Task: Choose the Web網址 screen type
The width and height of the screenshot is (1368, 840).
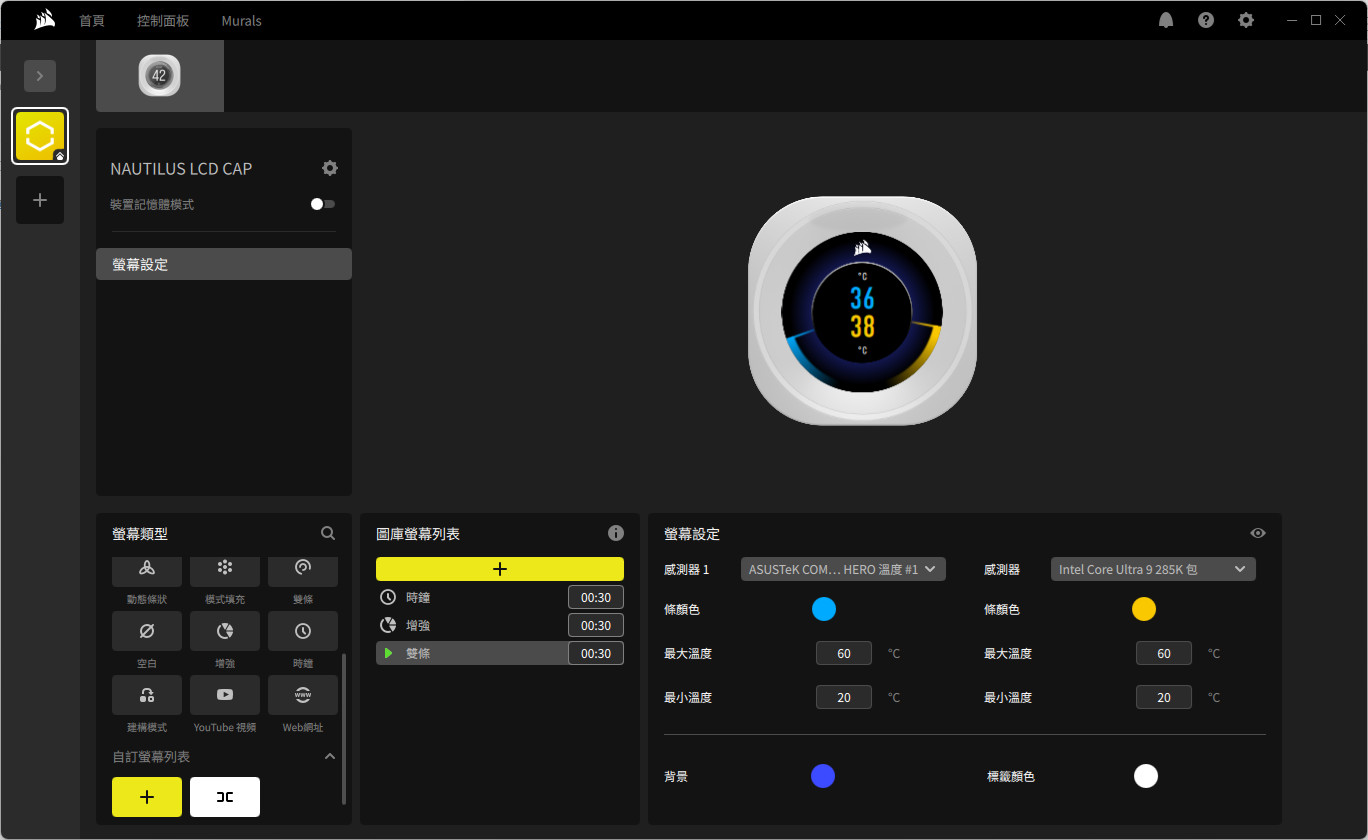Action: (x=303, y=695)
